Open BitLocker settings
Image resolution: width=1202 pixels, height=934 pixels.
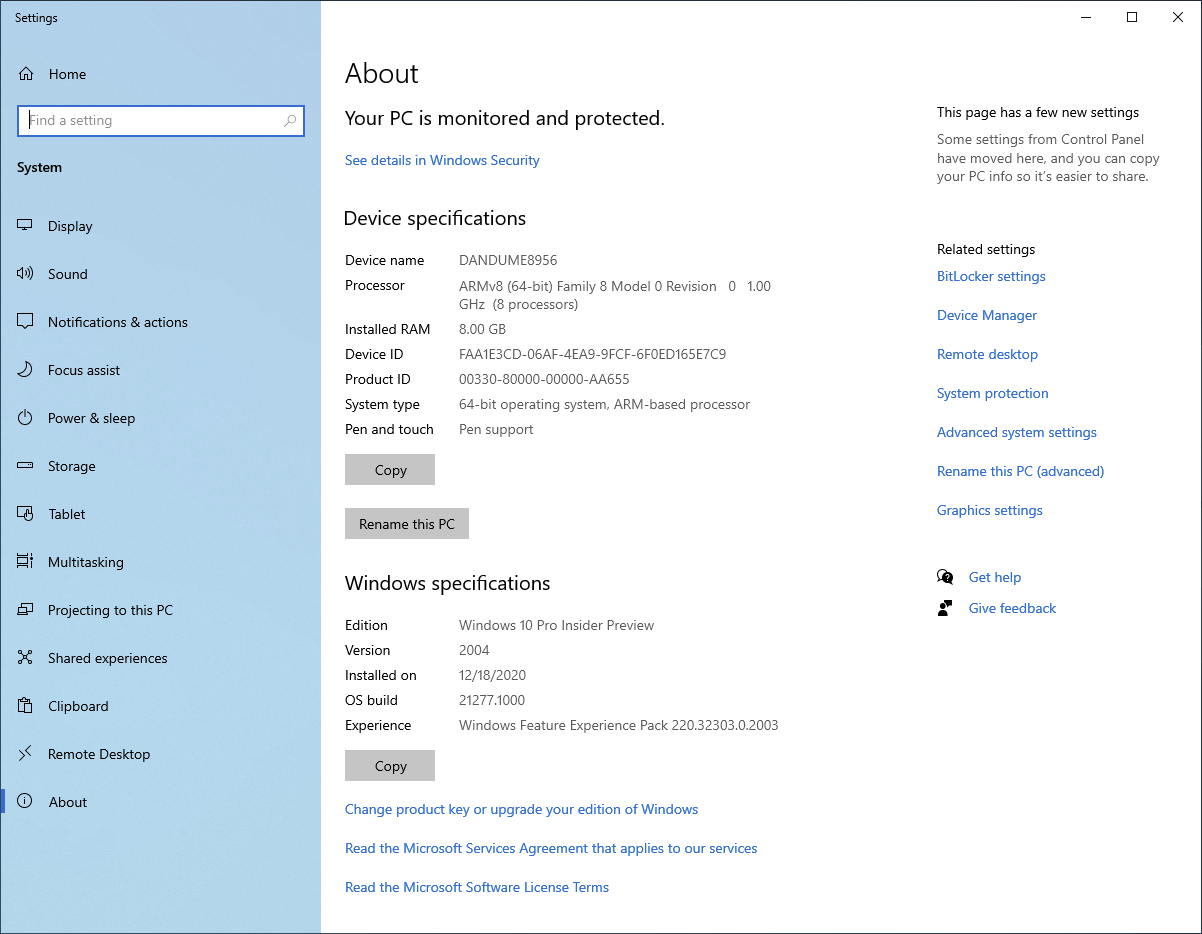click(991, 276)
